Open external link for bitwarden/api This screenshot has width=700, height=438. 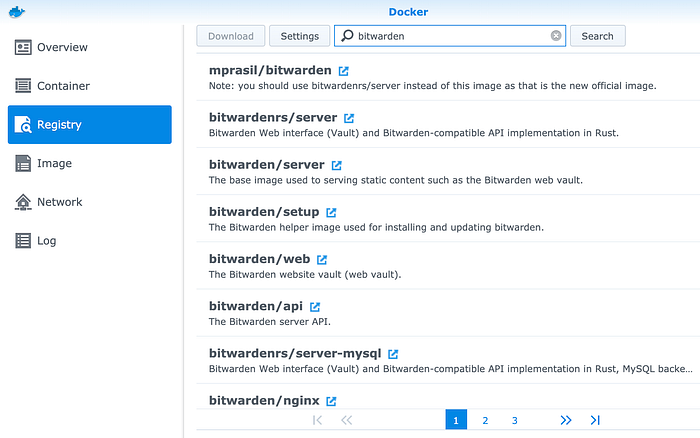coord(315,307)
